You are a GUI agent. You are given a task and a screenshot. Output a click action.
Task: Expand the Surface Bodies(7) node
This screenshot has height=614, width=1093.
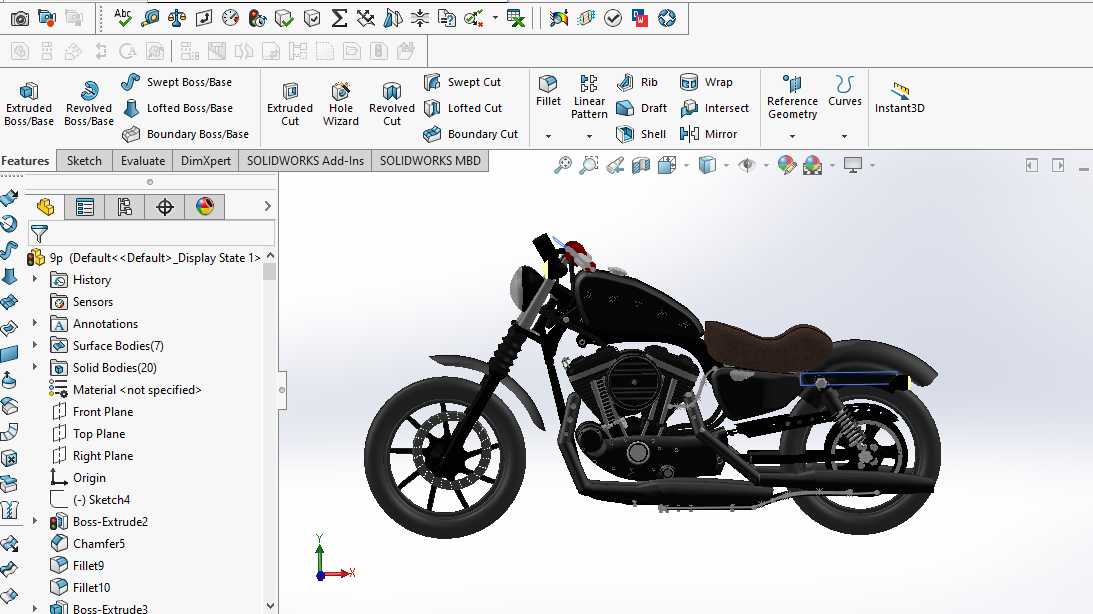tap(35, 345)
